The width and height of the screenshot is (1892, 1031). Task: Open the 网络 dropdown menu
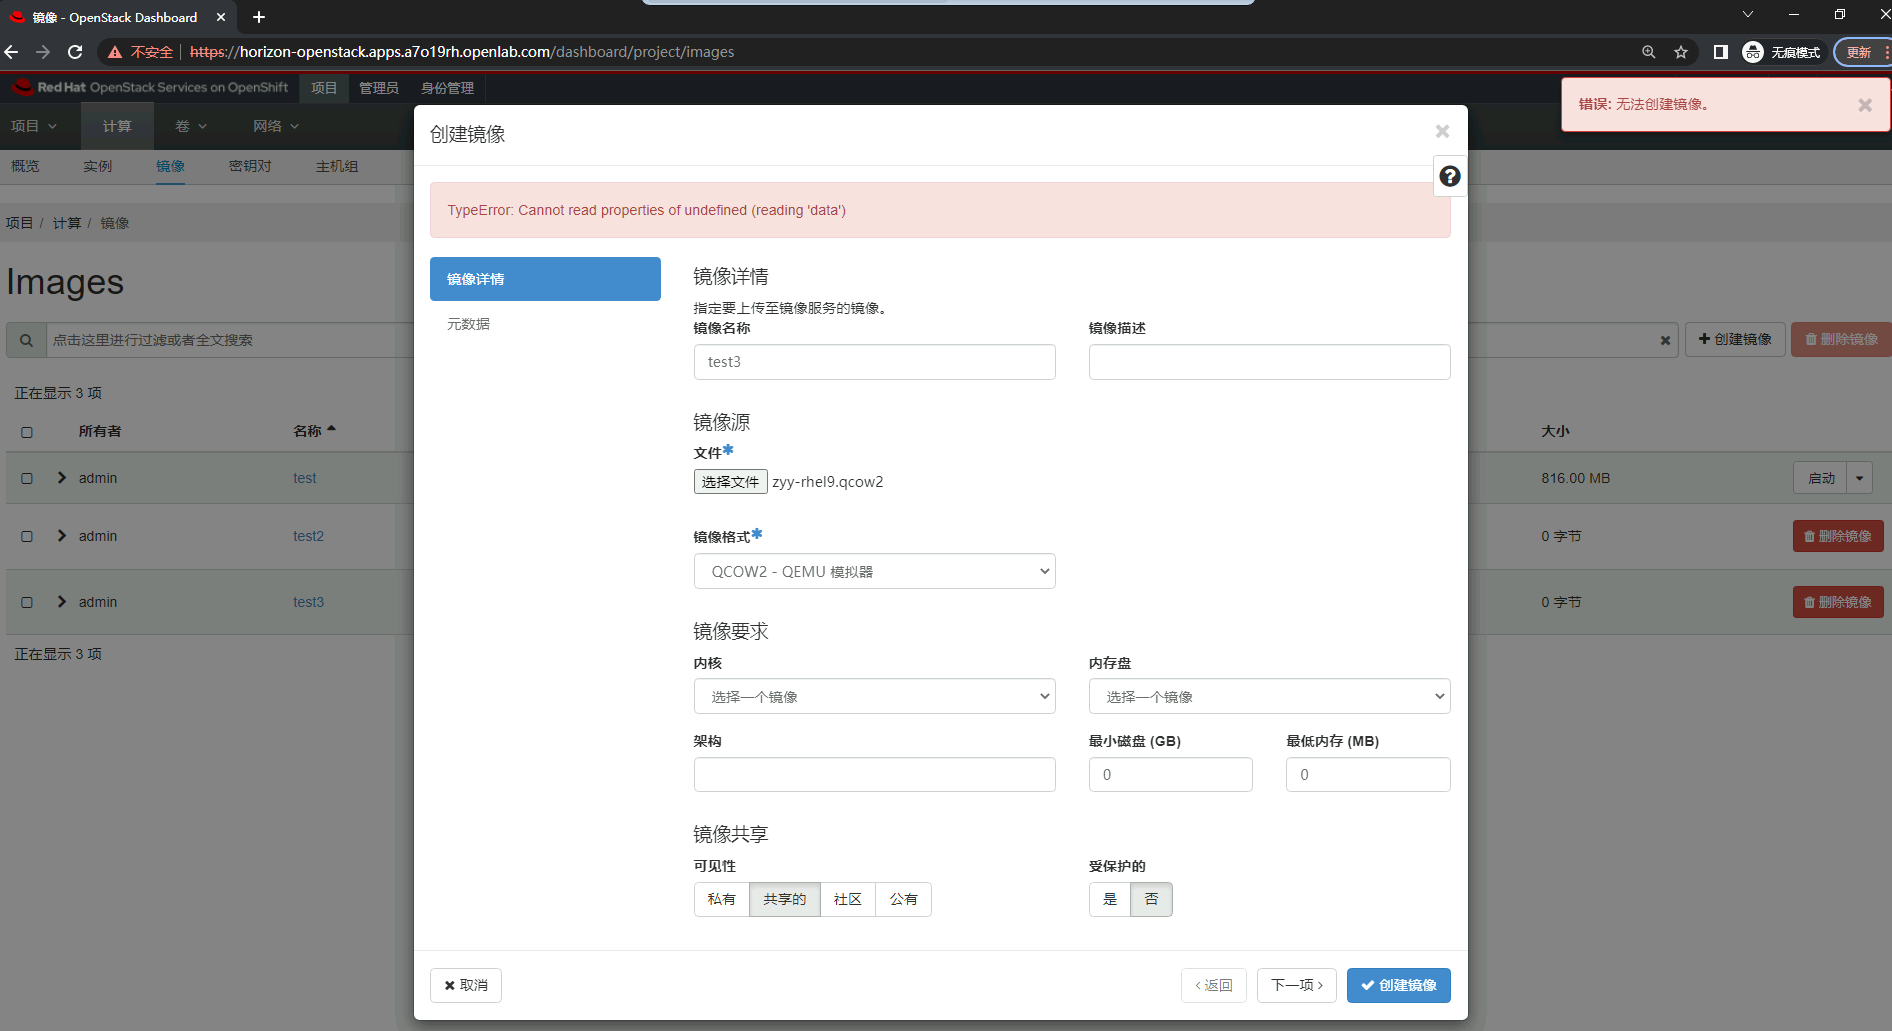click(x=276, y=126)
